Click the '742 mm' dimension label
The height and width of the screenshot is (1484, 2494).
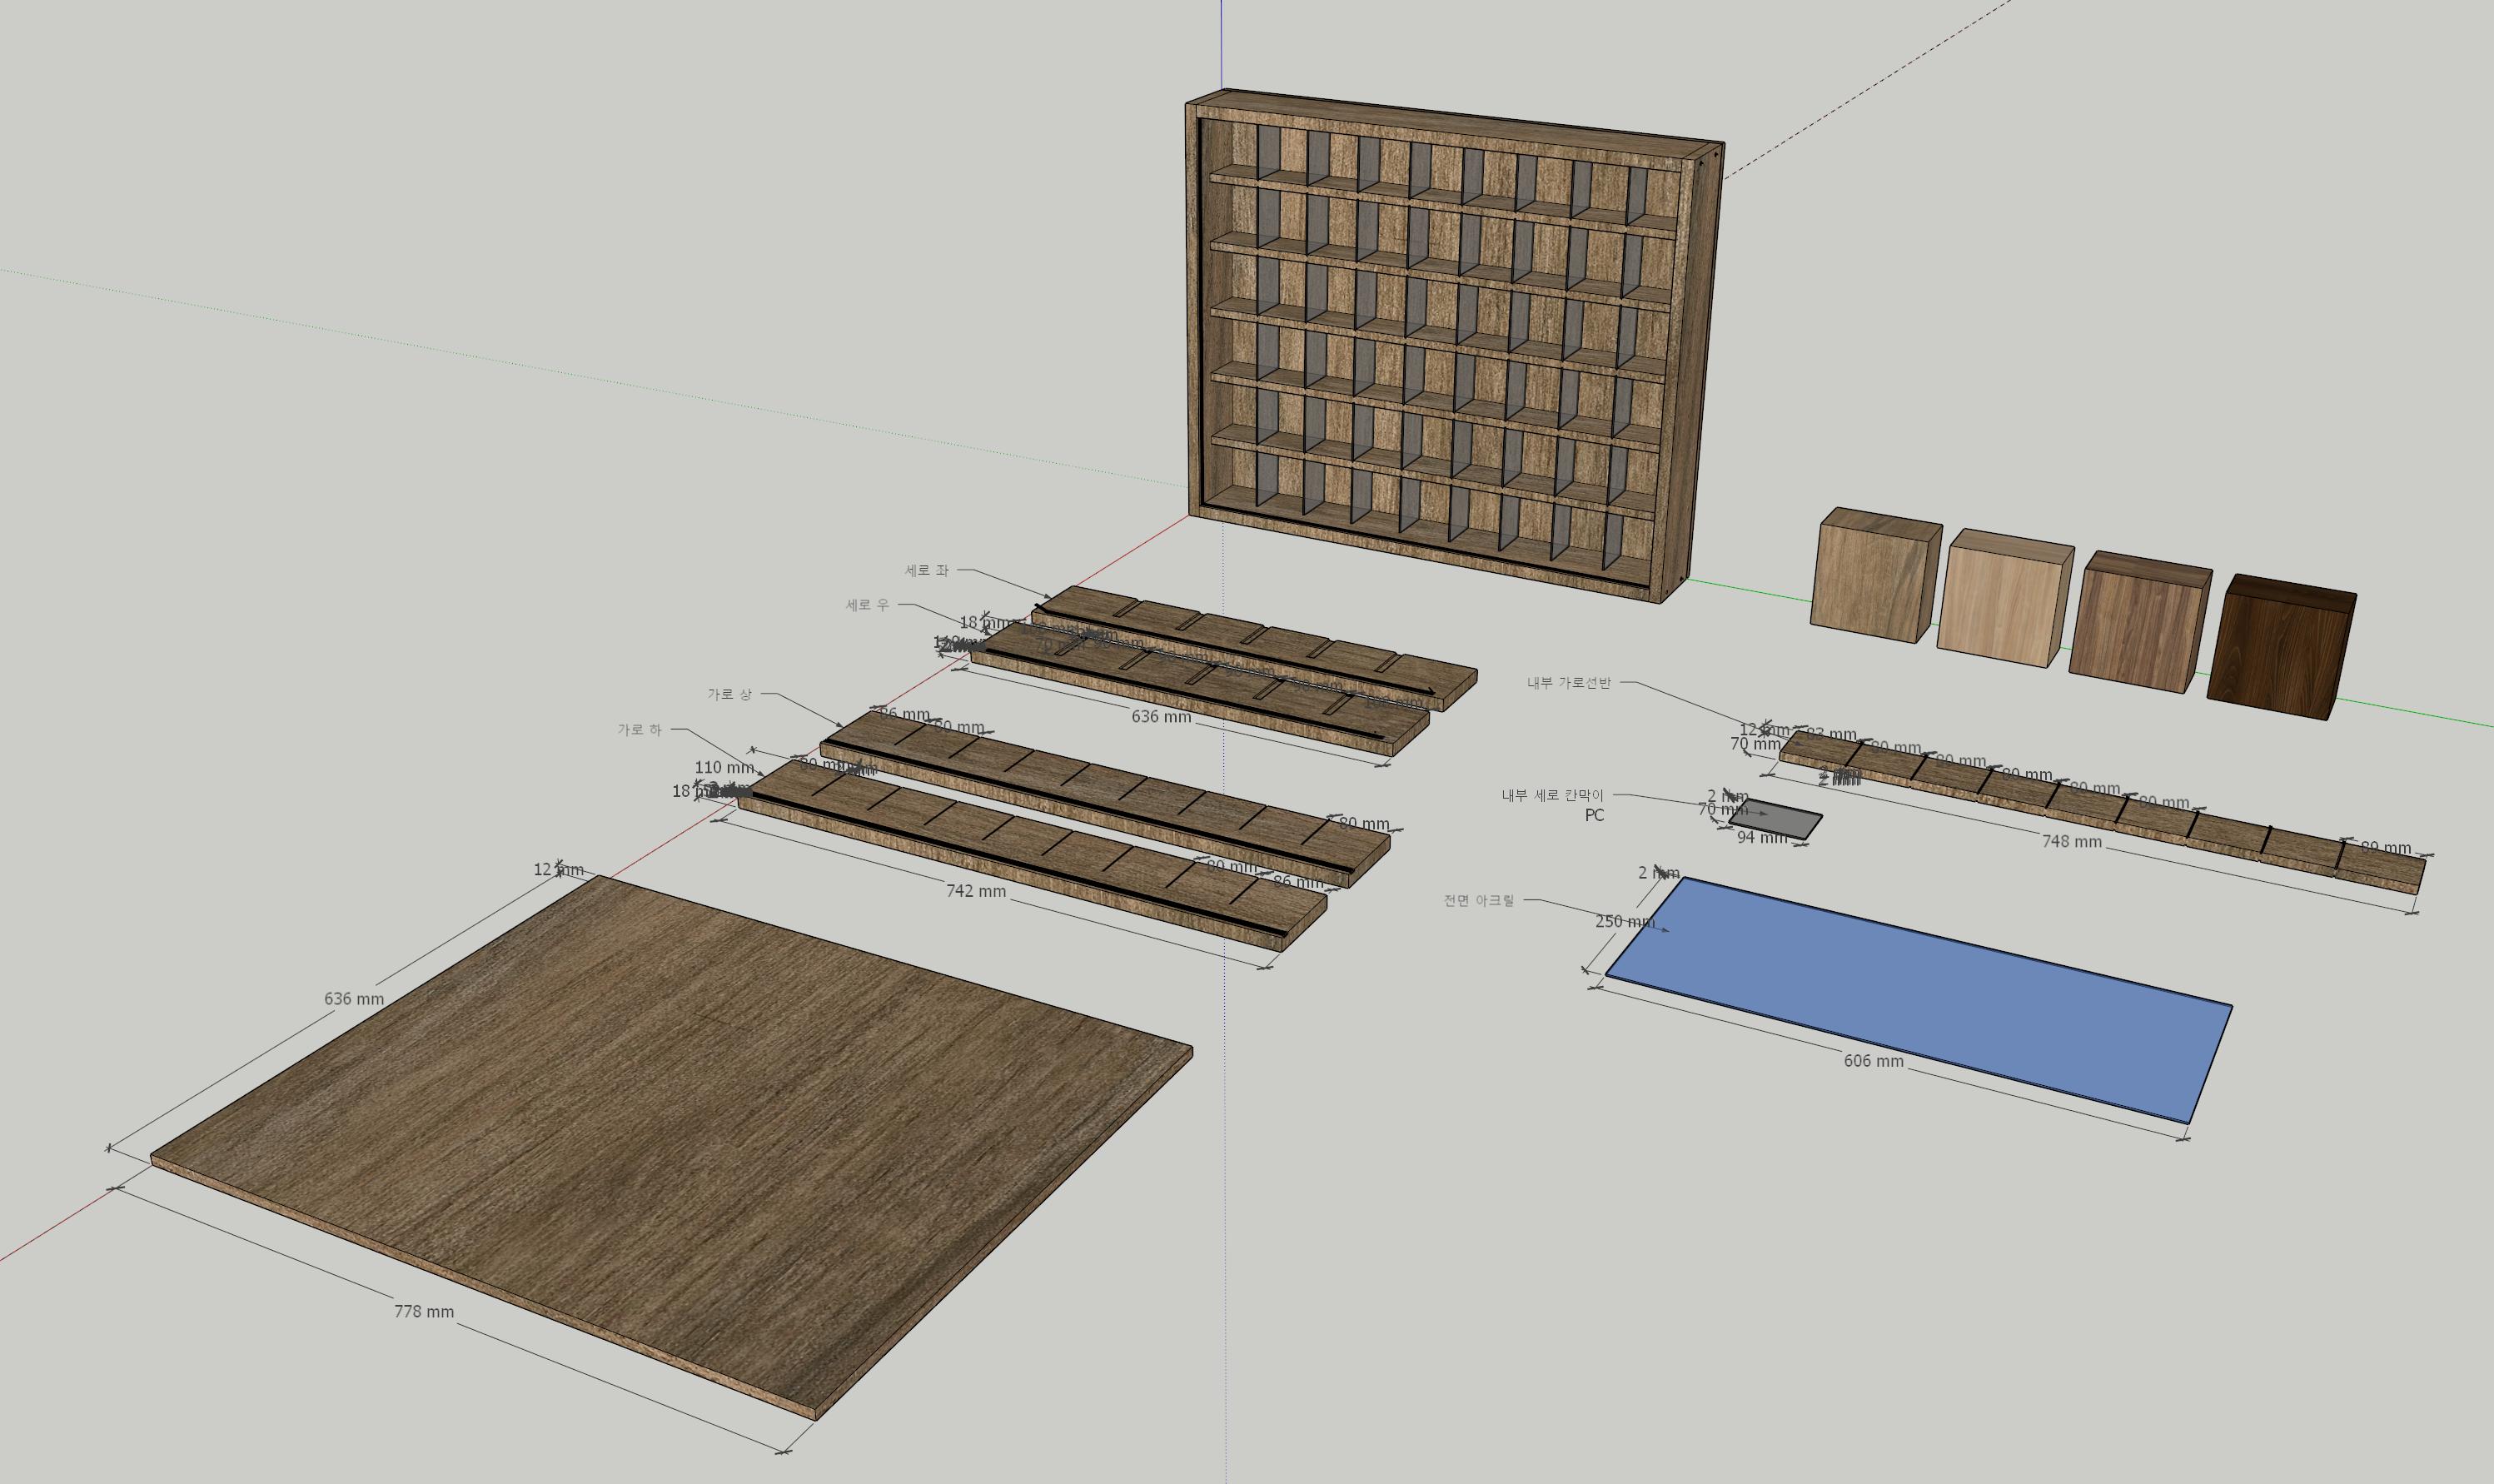(x=976, y=891)
